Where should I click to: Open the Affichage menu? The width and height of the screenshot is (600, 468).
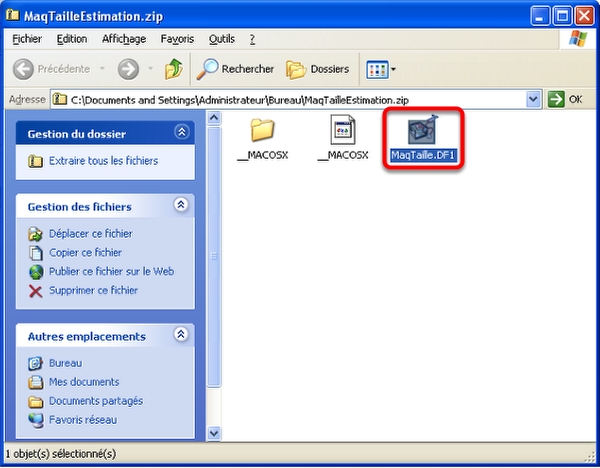pyautogui.click(x=124, y=39)
